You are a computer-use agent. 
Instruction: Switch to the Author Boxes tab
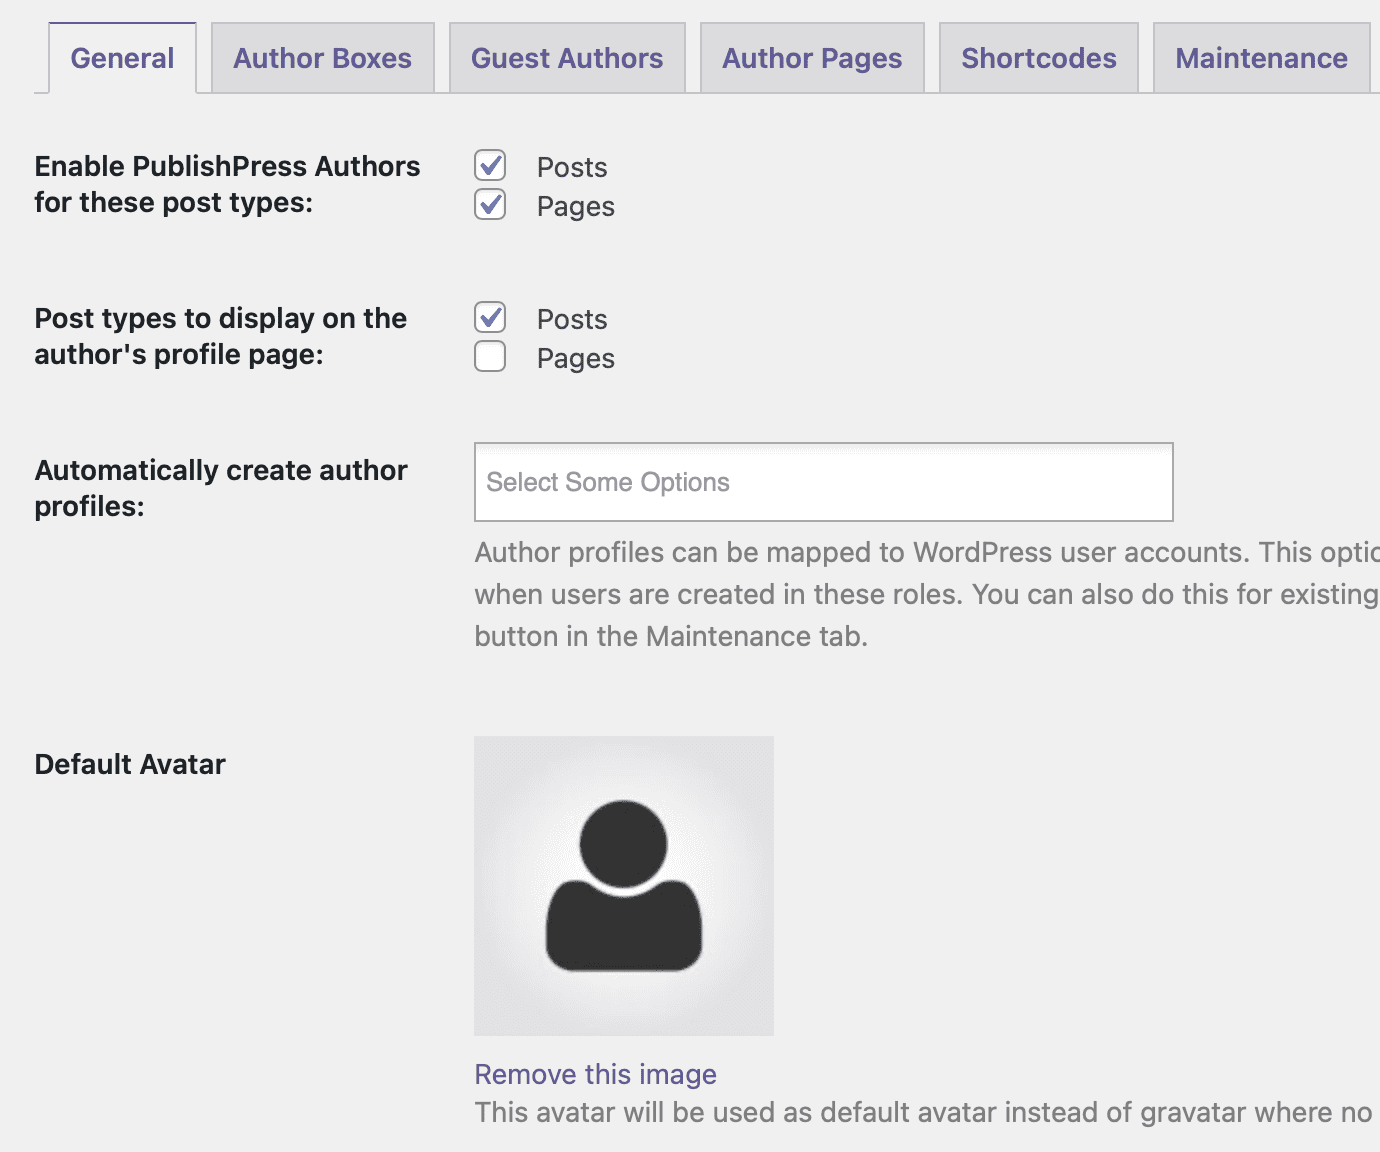322,58
